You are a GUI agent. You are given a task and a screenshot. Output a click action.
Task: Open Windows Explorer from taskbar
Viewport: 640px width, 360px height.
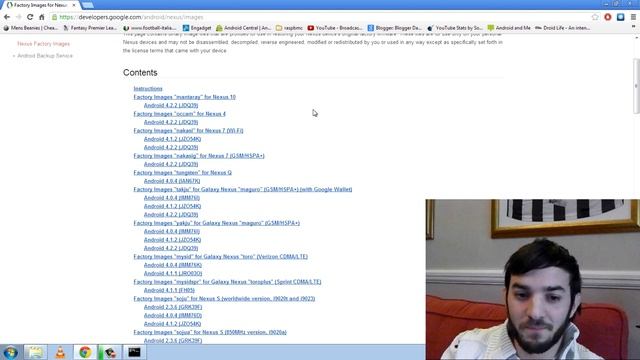point(36,352)
